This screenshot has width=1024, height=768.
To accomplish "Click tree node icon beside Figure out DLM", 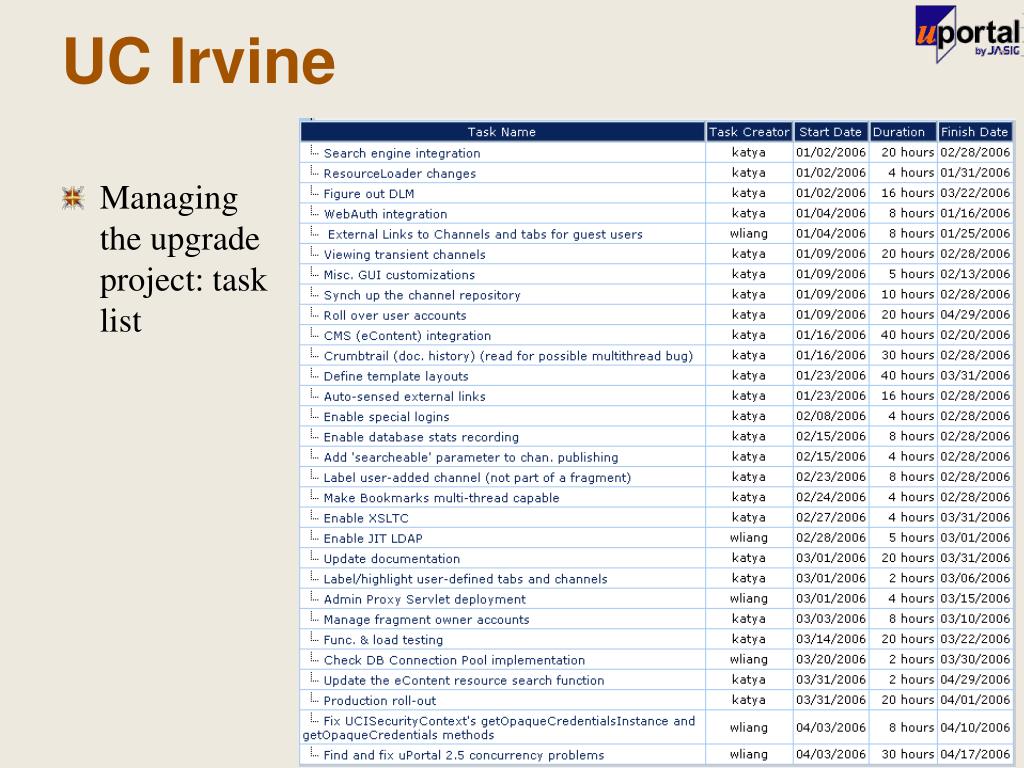I will tap(314, 192).
